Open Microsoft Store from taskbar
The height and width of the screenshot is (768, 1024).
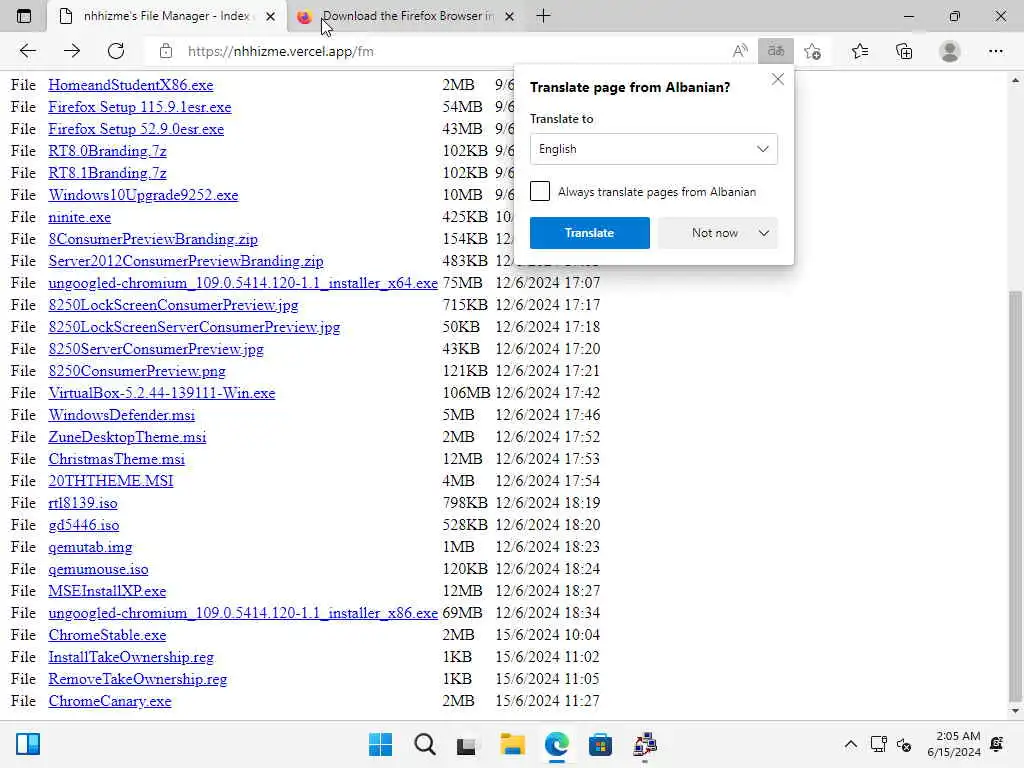click(x=600, y=744)
